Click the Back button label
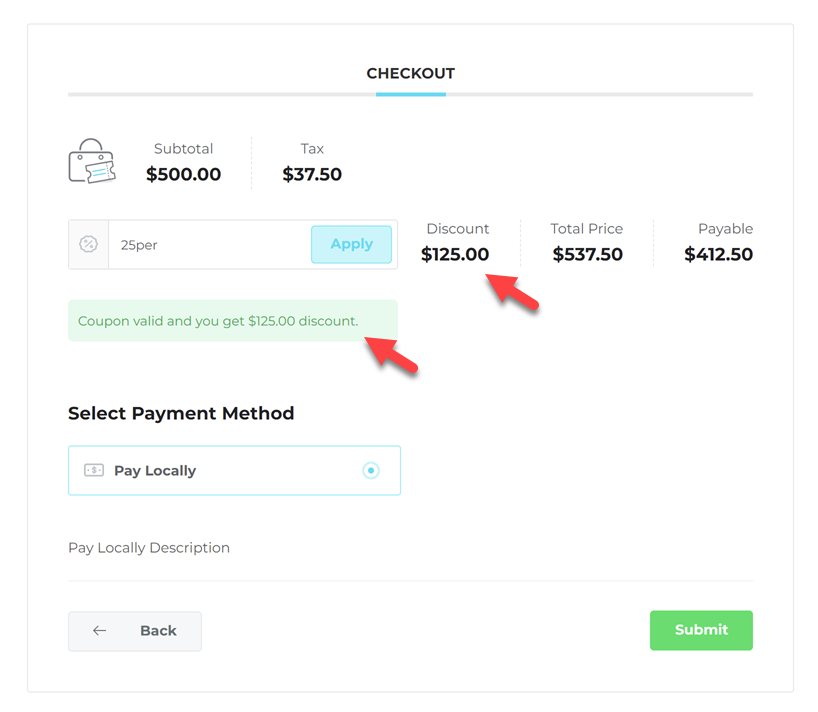 tap(158, 631)
